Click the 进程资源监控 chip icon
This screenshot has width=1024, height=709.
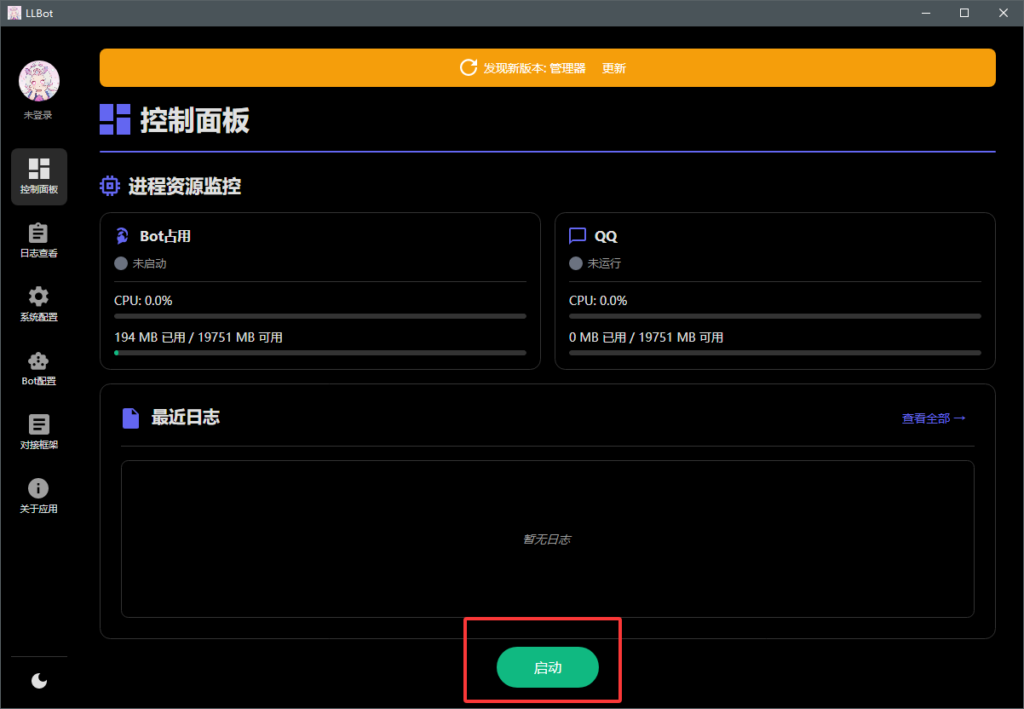(110, 186)
